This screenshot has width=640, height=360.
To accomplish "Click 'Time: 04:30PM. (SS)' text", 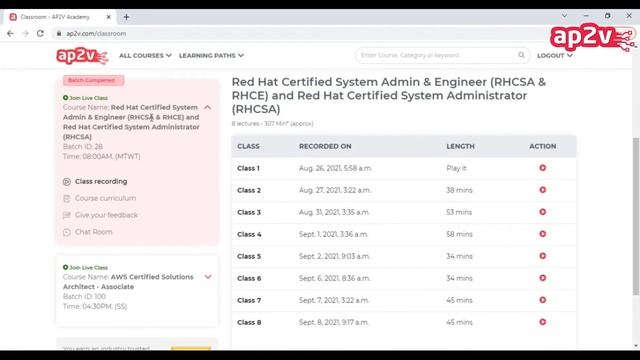I will (95, 306).
